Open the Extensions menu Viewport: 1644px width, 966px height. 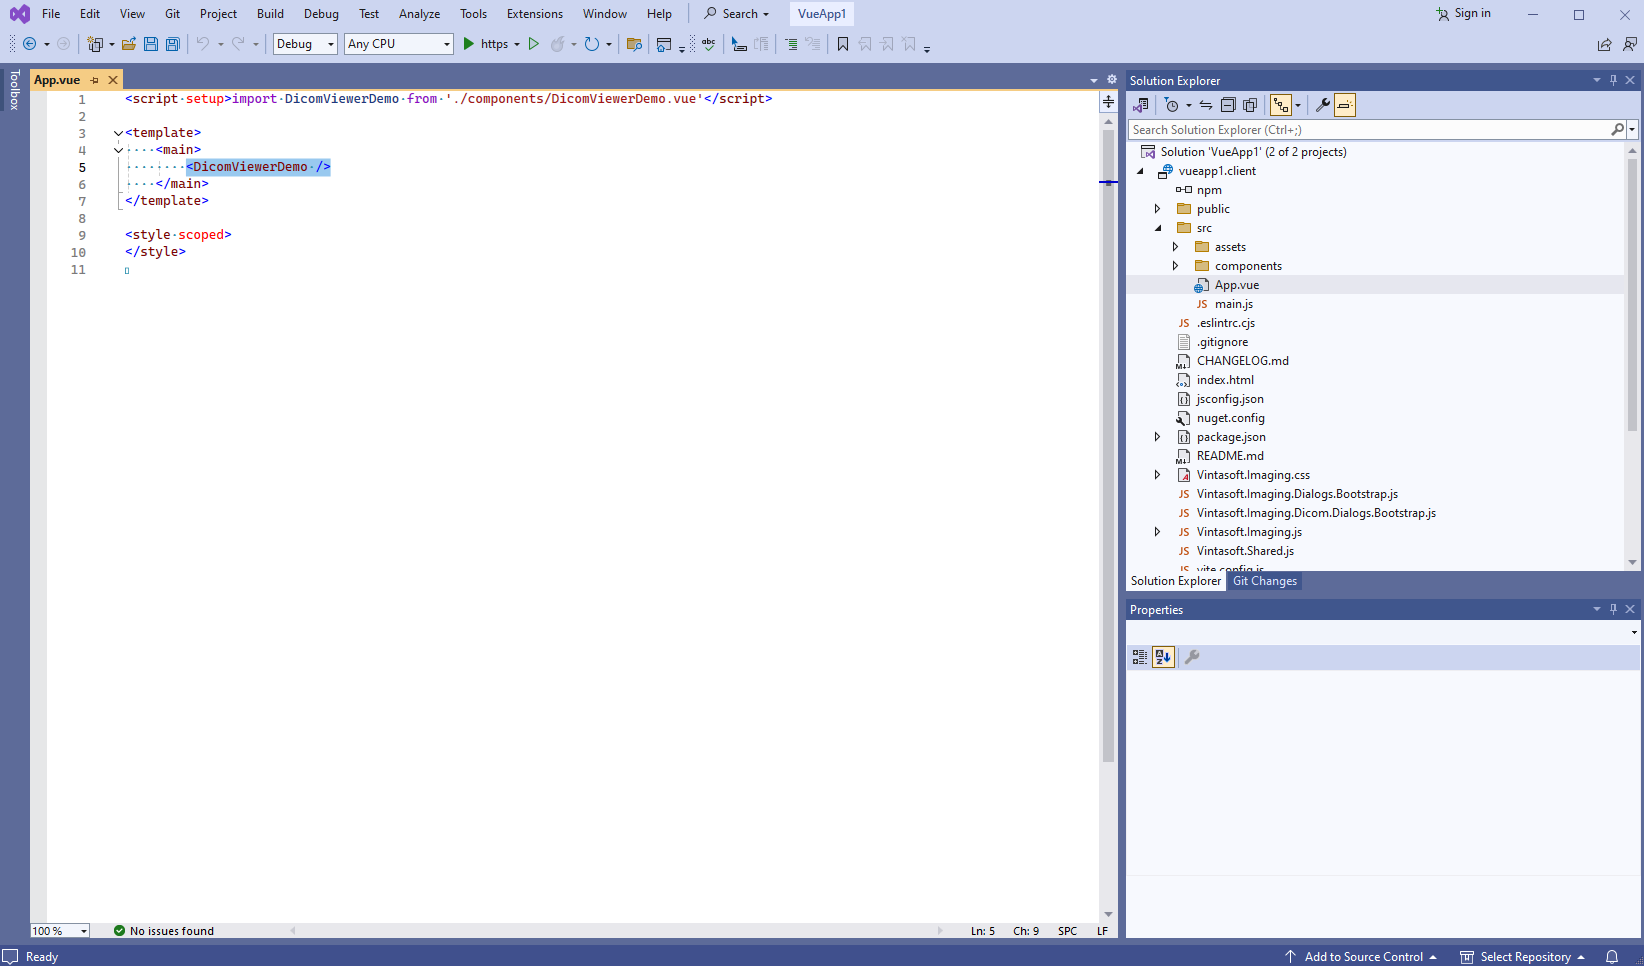pyautogui.click(x=534, y=14)
